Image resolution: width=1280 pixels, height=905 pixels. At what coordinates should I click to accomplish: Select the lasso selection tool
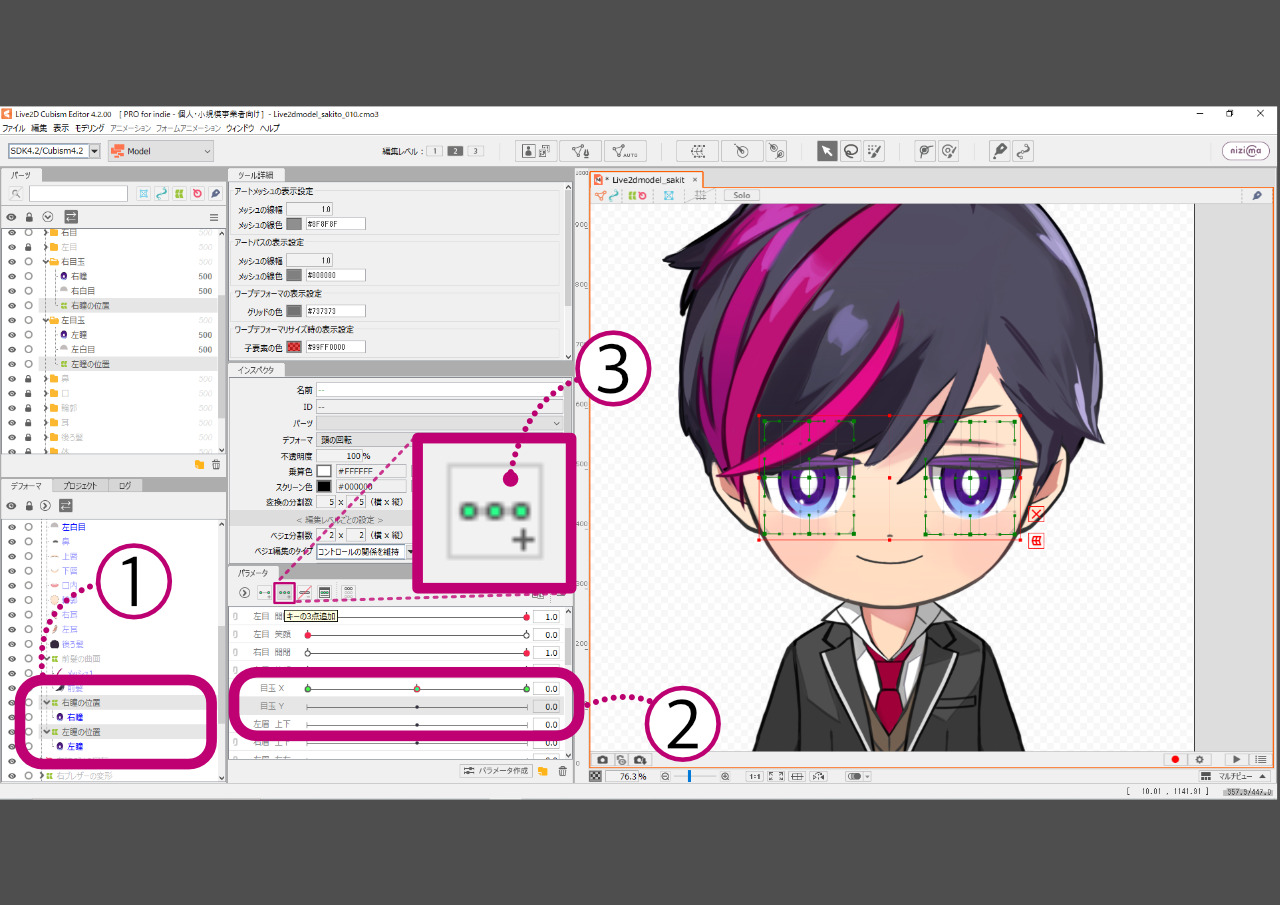[x=851, y=151]
